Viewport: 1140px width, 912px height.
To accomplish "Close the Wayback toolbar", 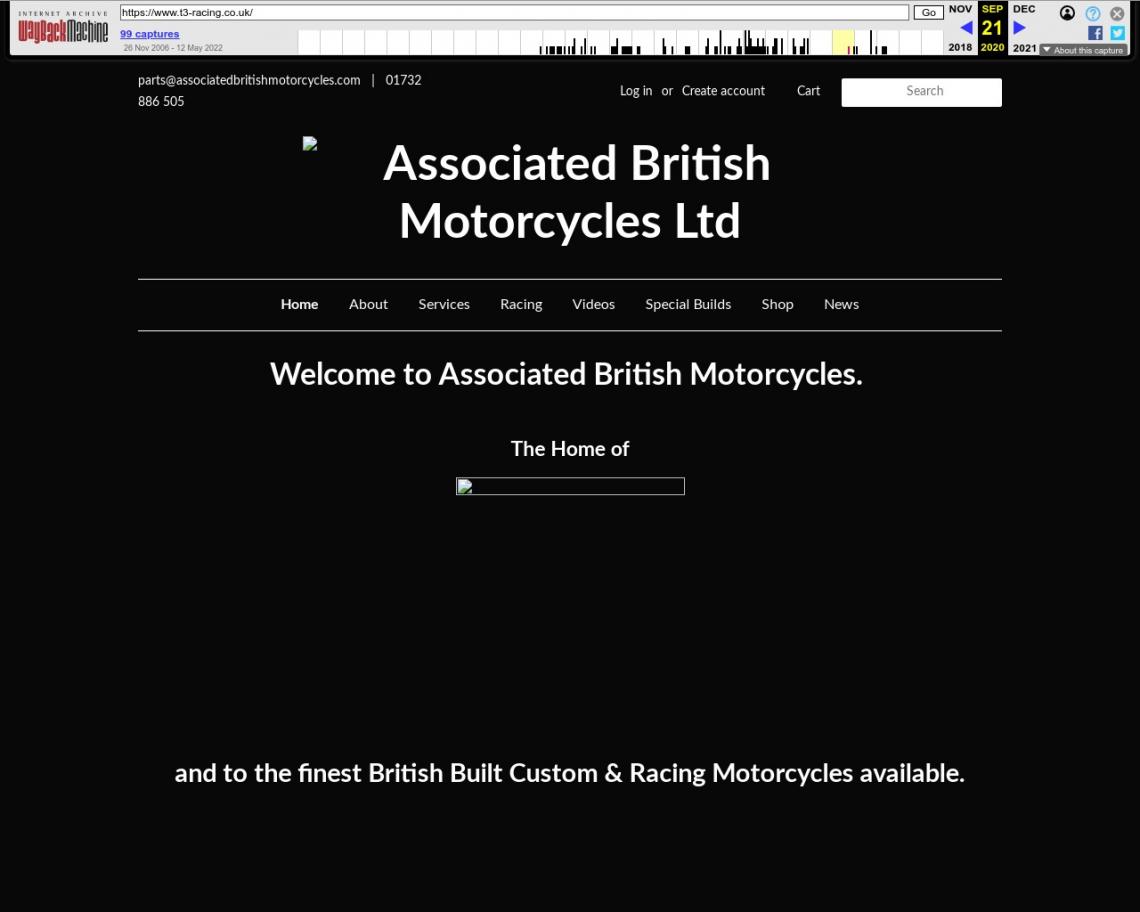I will [1117, 13].
